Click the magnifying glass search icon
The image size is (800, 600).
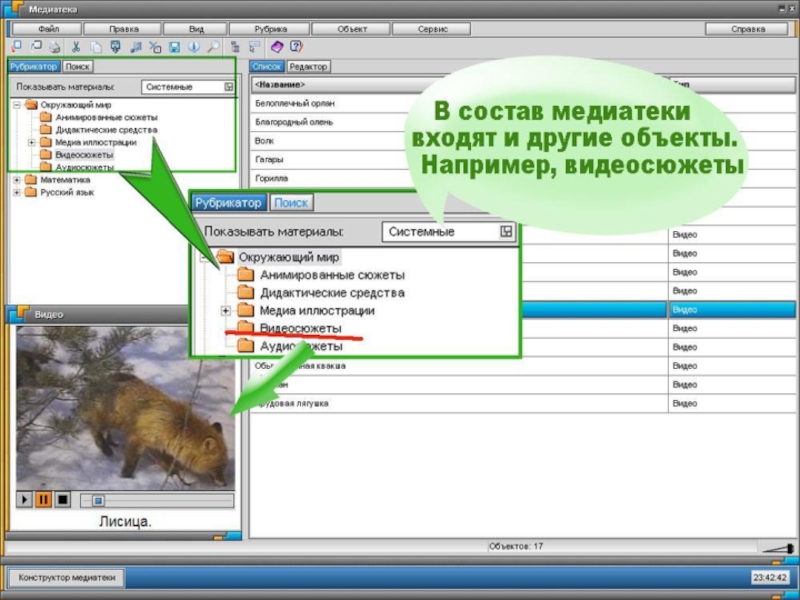(213, 46)
